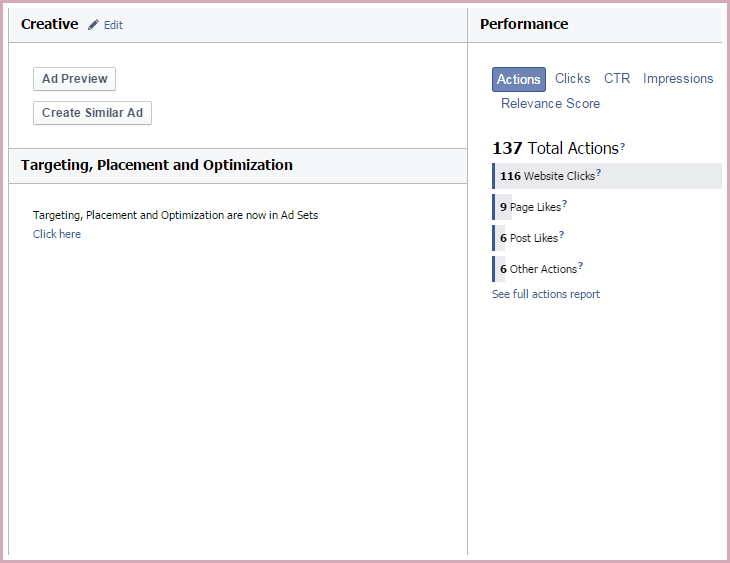This screenshot has height=563, width=730.
Task: Follow the Click here link to Ad Sets
Action: (57, 234)
